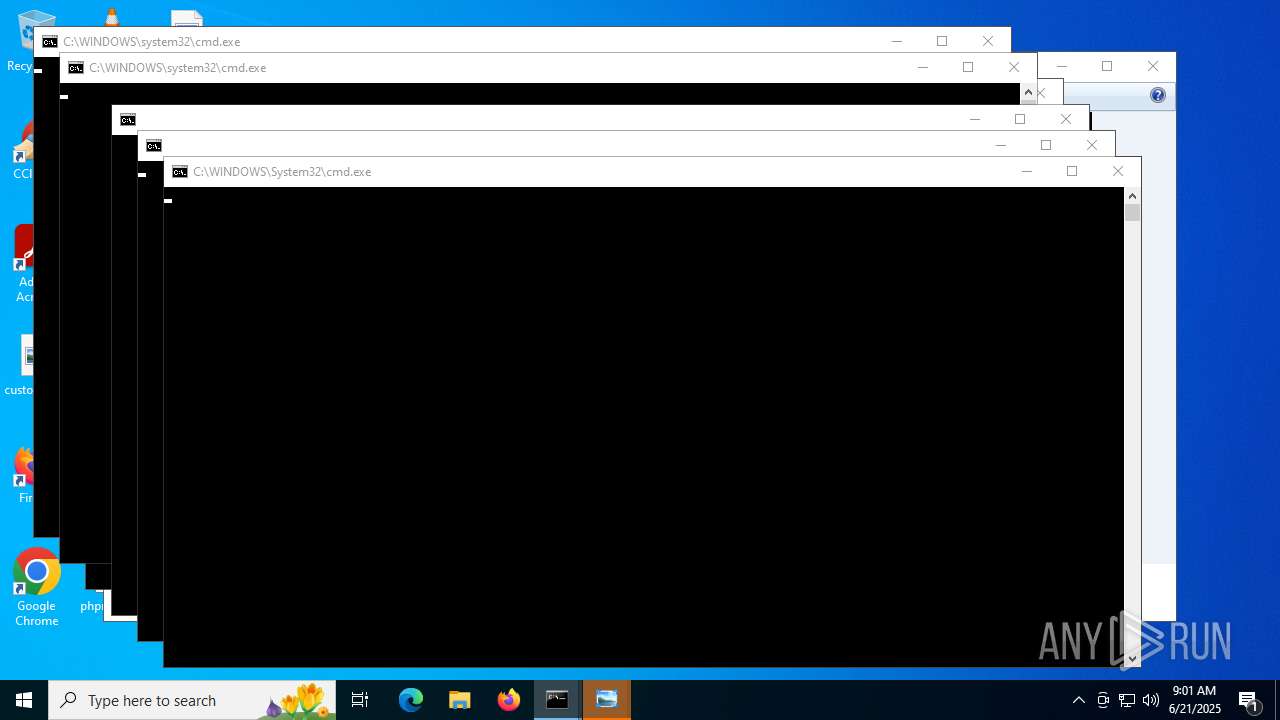
Task: Click the second cmd window scroll-up arrow
Action: 1028,93
